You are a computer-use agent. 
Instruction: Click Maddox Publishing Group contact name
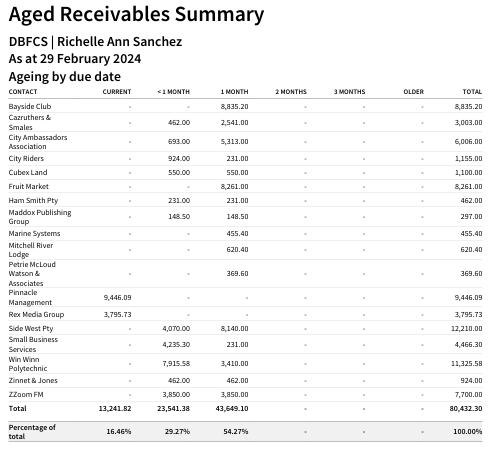40,217
